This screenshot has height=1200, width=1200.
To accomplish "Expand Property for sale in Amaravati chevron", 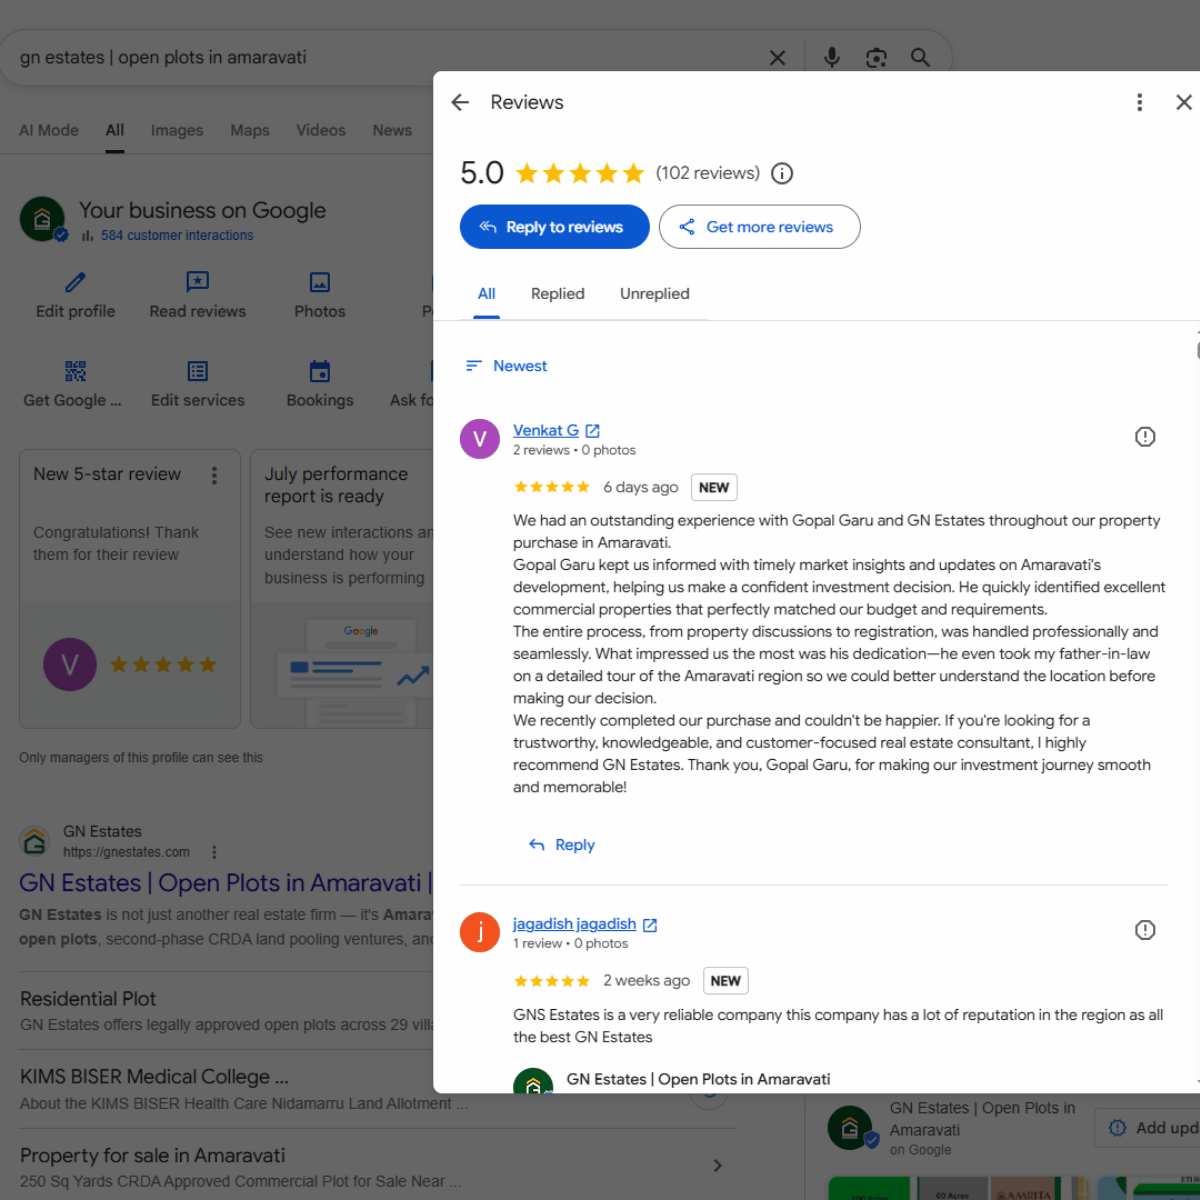I will click(x=717, y=1166).
